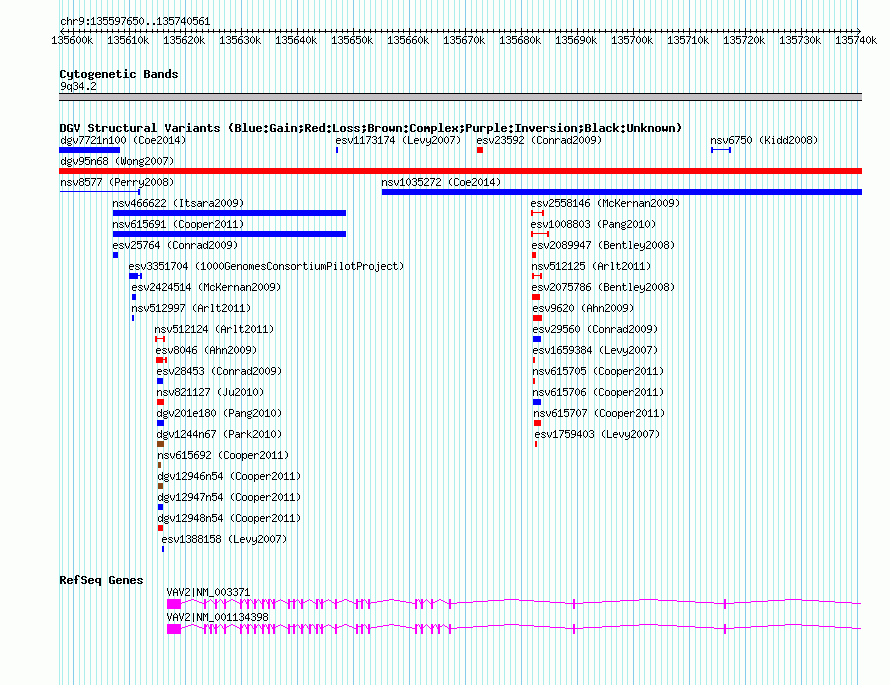Click esv28453 (Conrad2009) label

pos(219,371)
